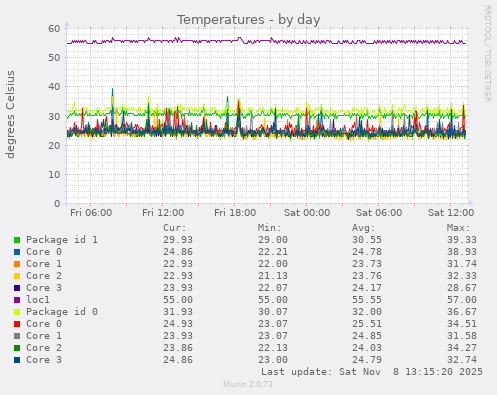
Task: Click the purple Core 3 max value 28.67
Action: point(462,288)
